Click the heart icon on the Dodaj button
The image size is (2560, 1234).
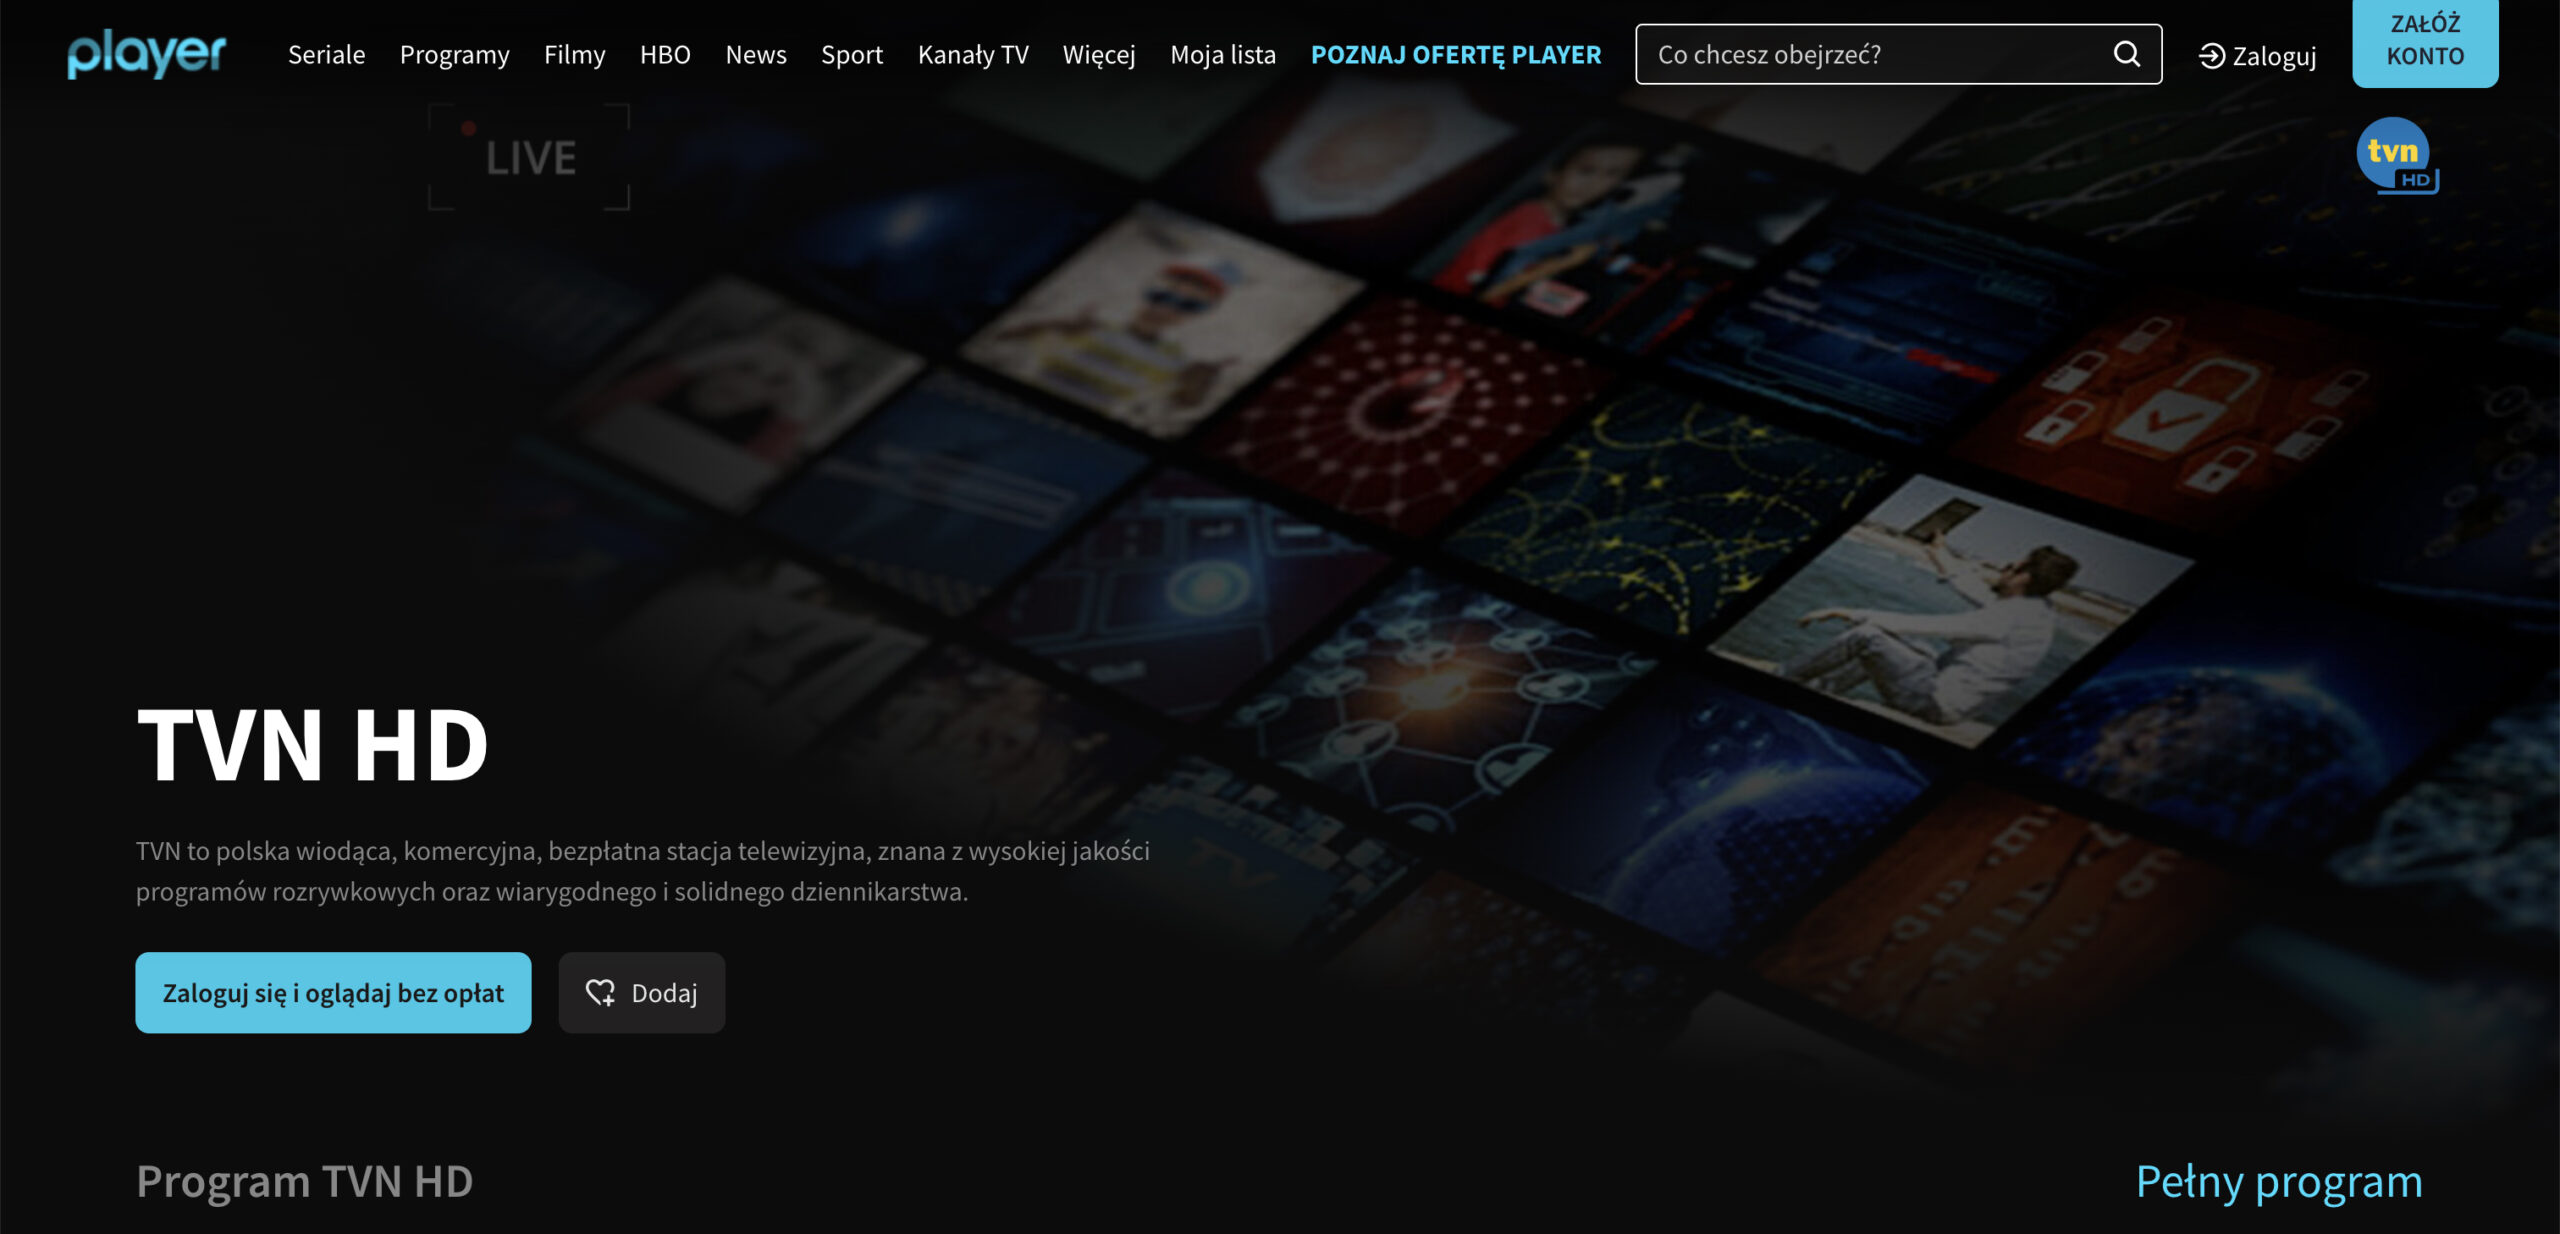pos(600,992)
